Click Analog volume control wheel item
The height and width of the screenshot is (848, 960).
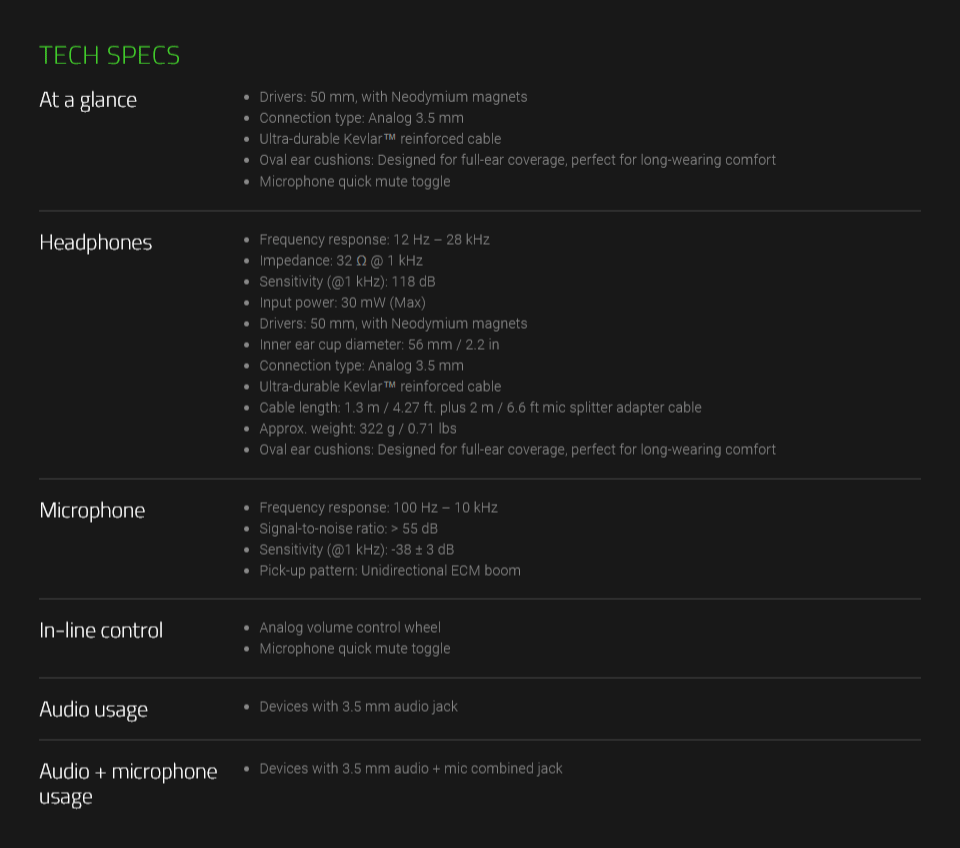coord(350,628)
